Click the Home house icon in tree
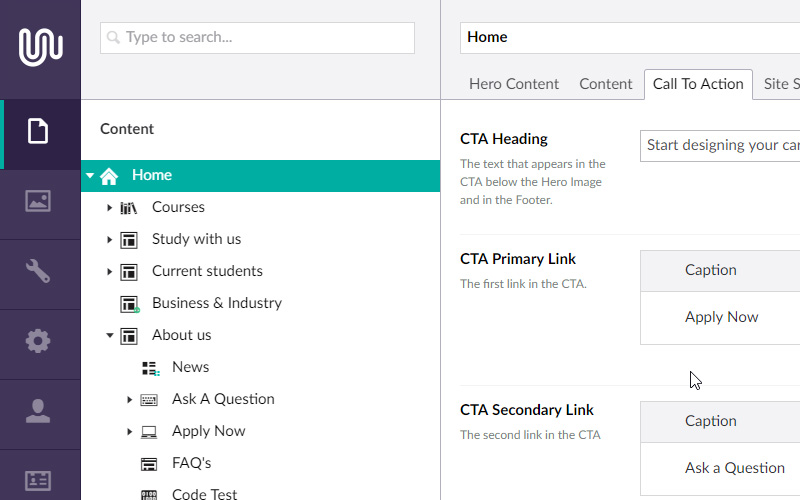The height and width of the screenshot is (500, 800). pyautogui.click(x=109, y=176)
